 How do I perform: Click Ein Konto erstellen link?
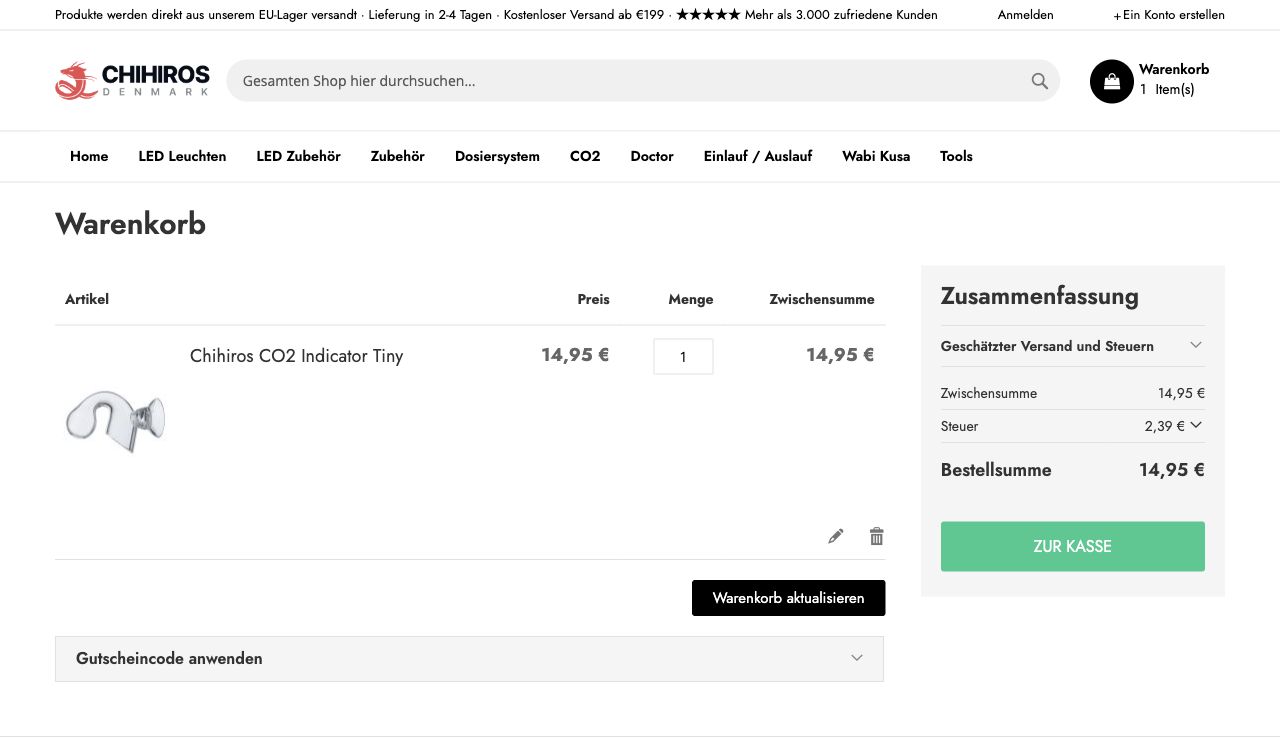point(1169,15)
